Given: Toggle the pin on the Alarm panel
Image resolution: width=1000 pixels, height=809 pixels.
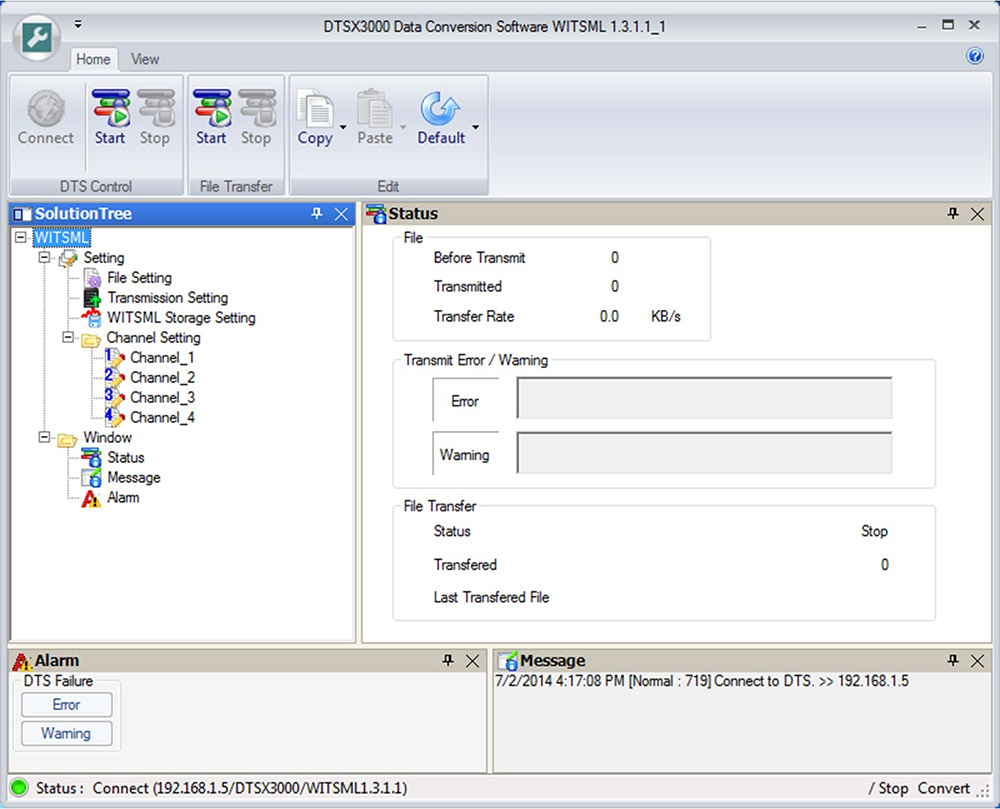Looking at the screenshot, I should click(x=448, y=660).
